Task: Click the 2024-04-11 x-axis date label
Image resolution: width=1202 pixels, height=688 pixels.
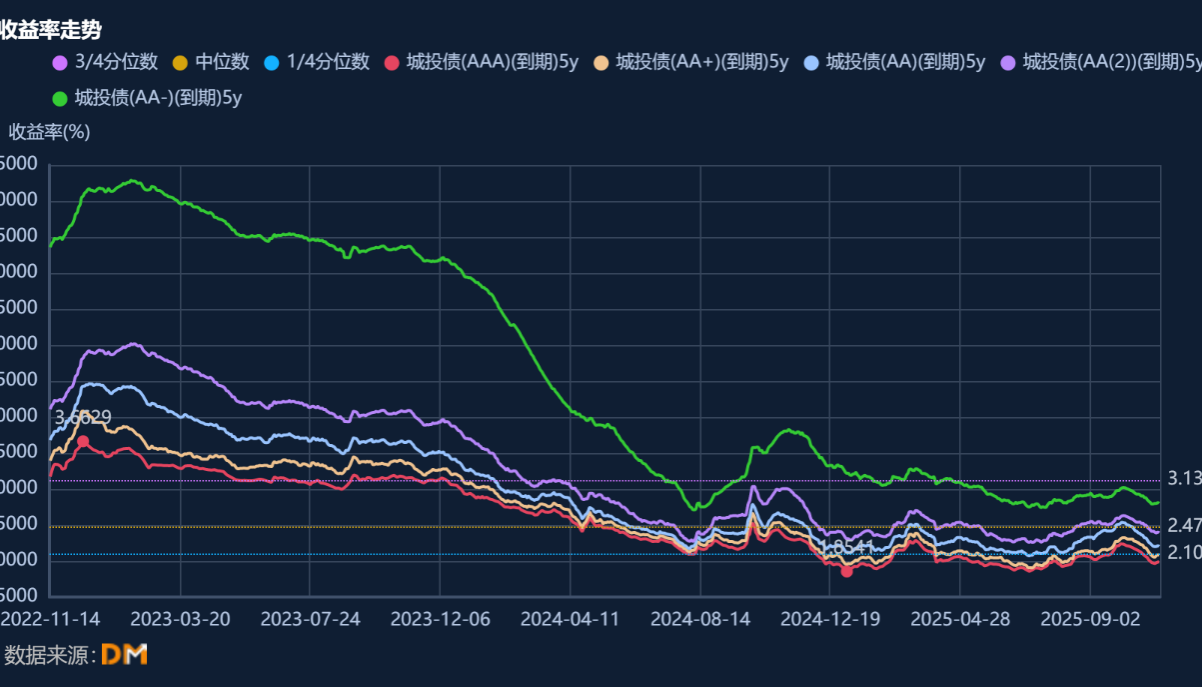Action: pos(570,618)
